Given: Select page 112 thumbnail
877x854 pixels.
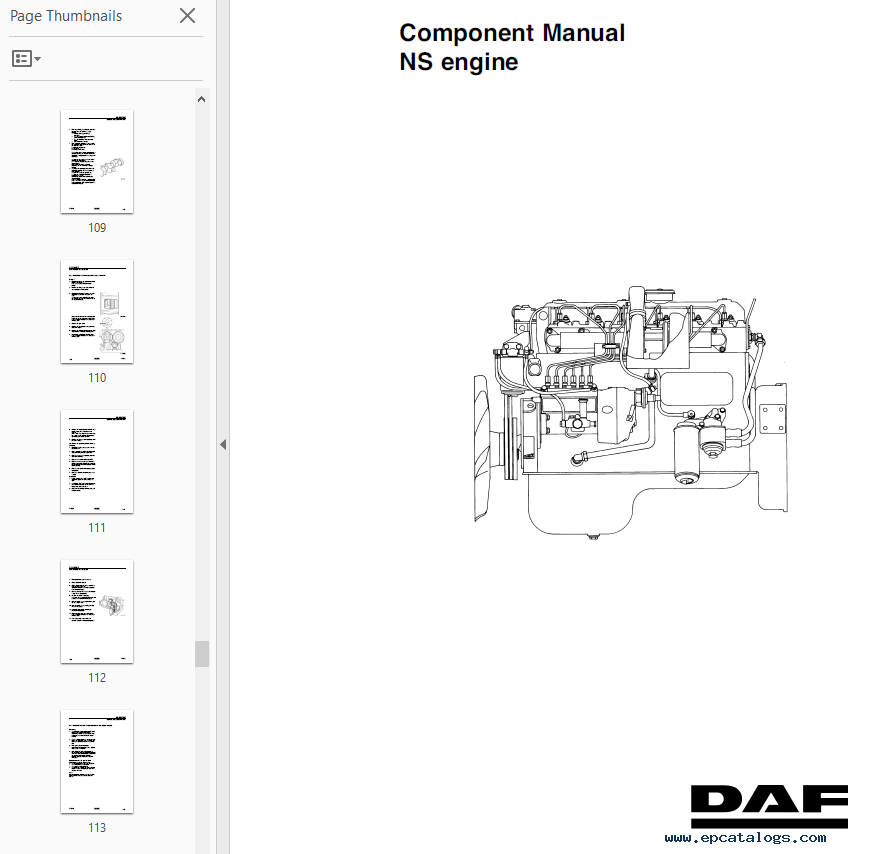Looking at the screenshot, I should pyautogui.click(x=97, y=611).
